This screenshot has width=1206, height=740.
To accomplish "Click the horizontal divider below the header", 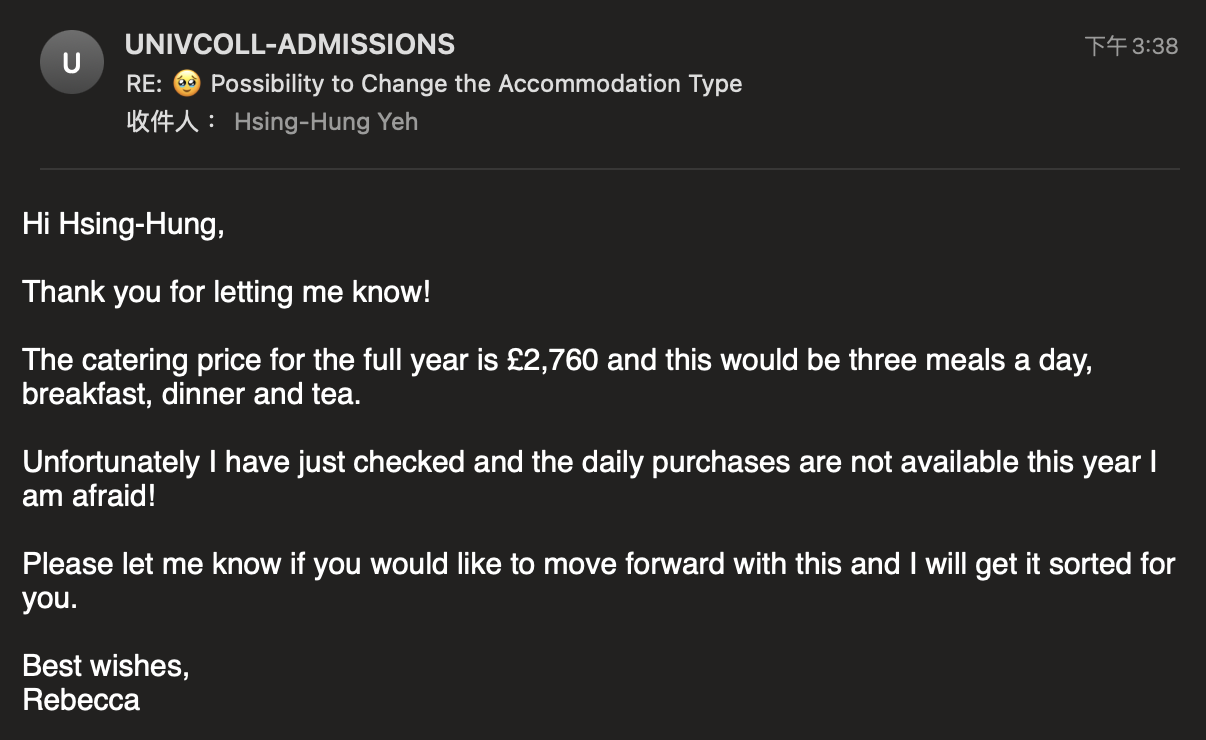I will [609, 169].
